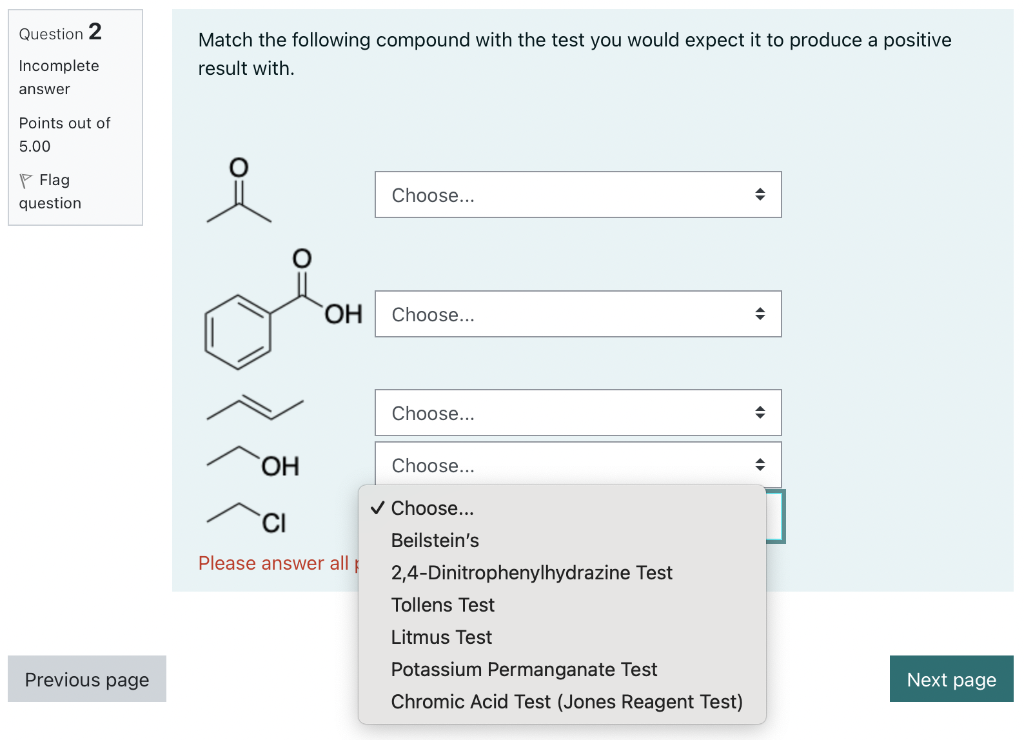Viewport: 1024px width, 740px height.
Task: Open the acetone compound answer dropdown
Action: pyautogui.click(x=577, y=195)
